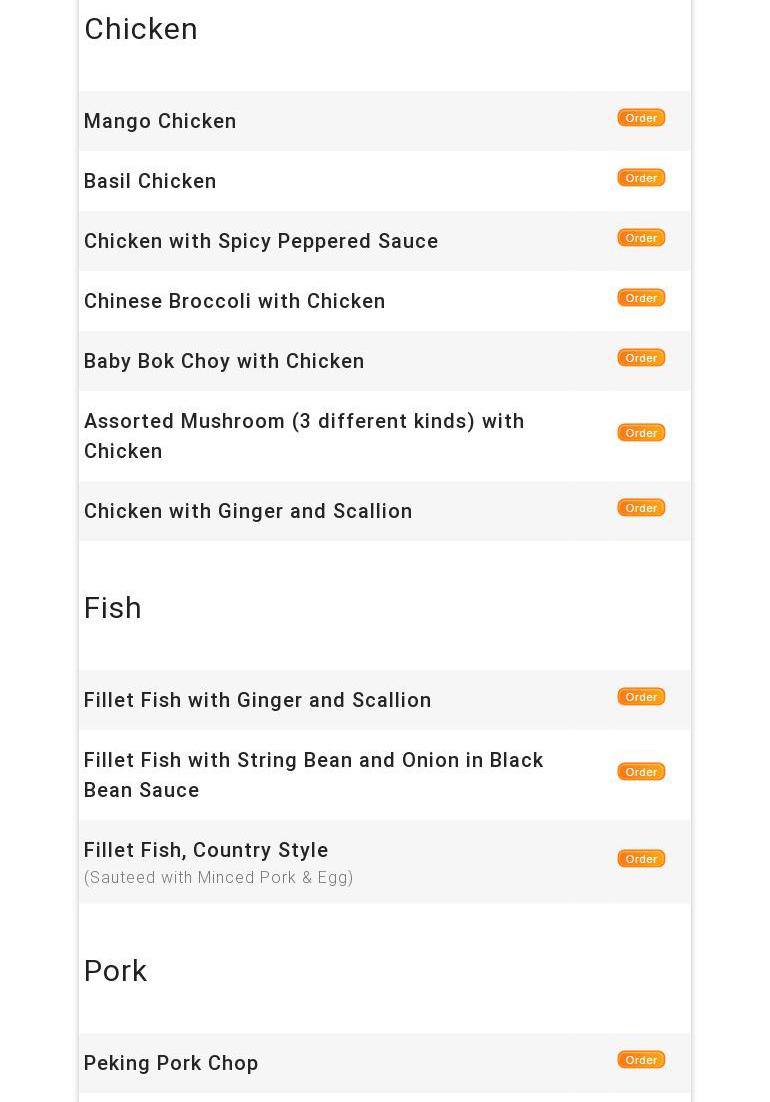Screen dimensions: 770x1102
Task: Open the Basil Chicken menu item title
Action: click(150, 181)
